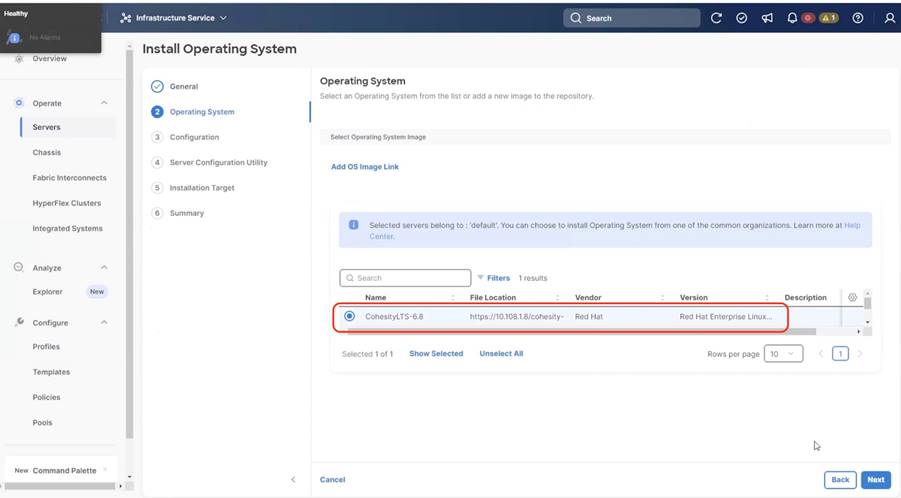This screenshot has width=901, height=498.
Task: Collapse the Operate sidebar section
Action: click(x=105, y=103)
